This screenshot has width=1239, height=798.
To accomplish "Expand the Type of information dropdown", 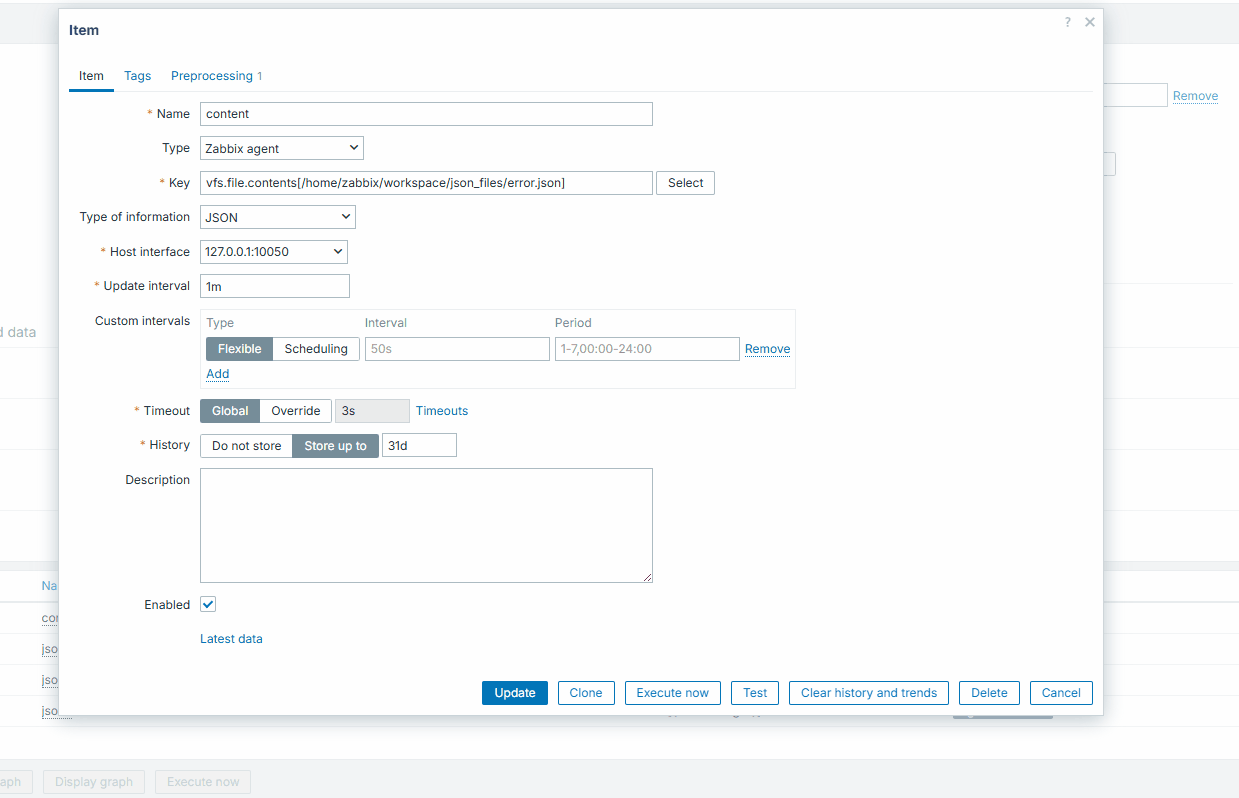I will click(x=278, y=217).
